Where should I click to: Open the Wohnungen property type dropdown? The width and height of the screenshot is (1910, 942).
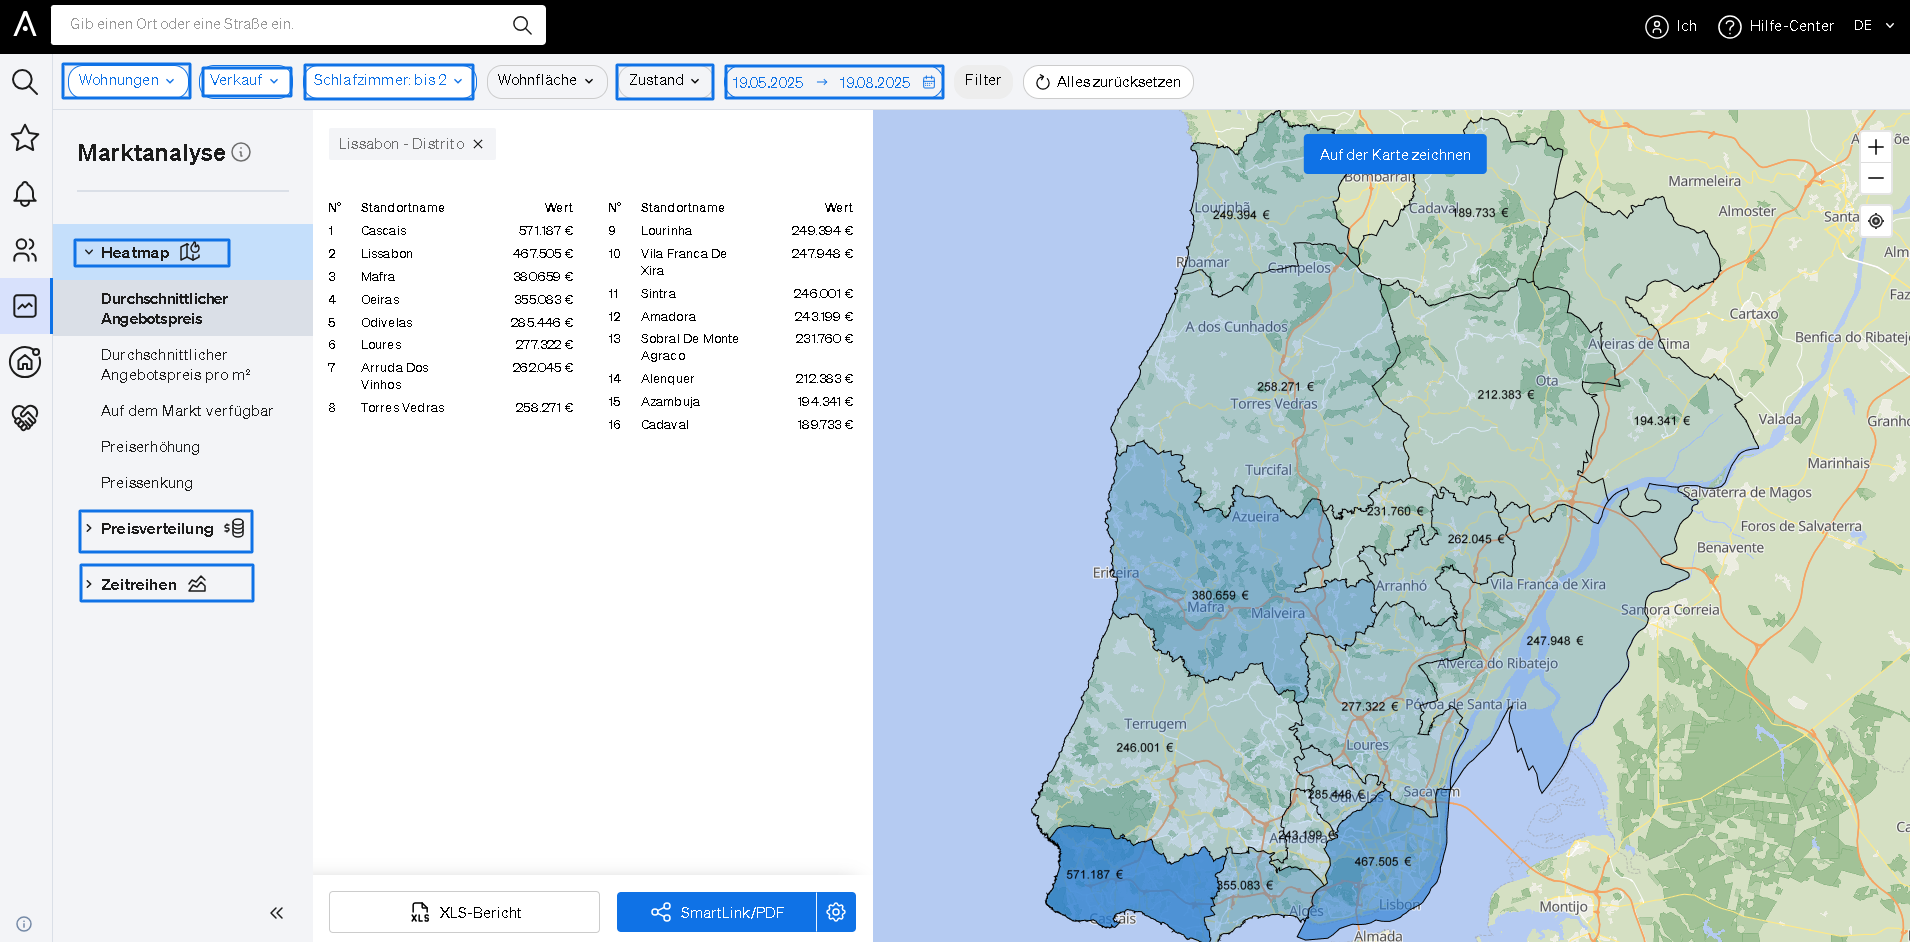tap(126, 81)
